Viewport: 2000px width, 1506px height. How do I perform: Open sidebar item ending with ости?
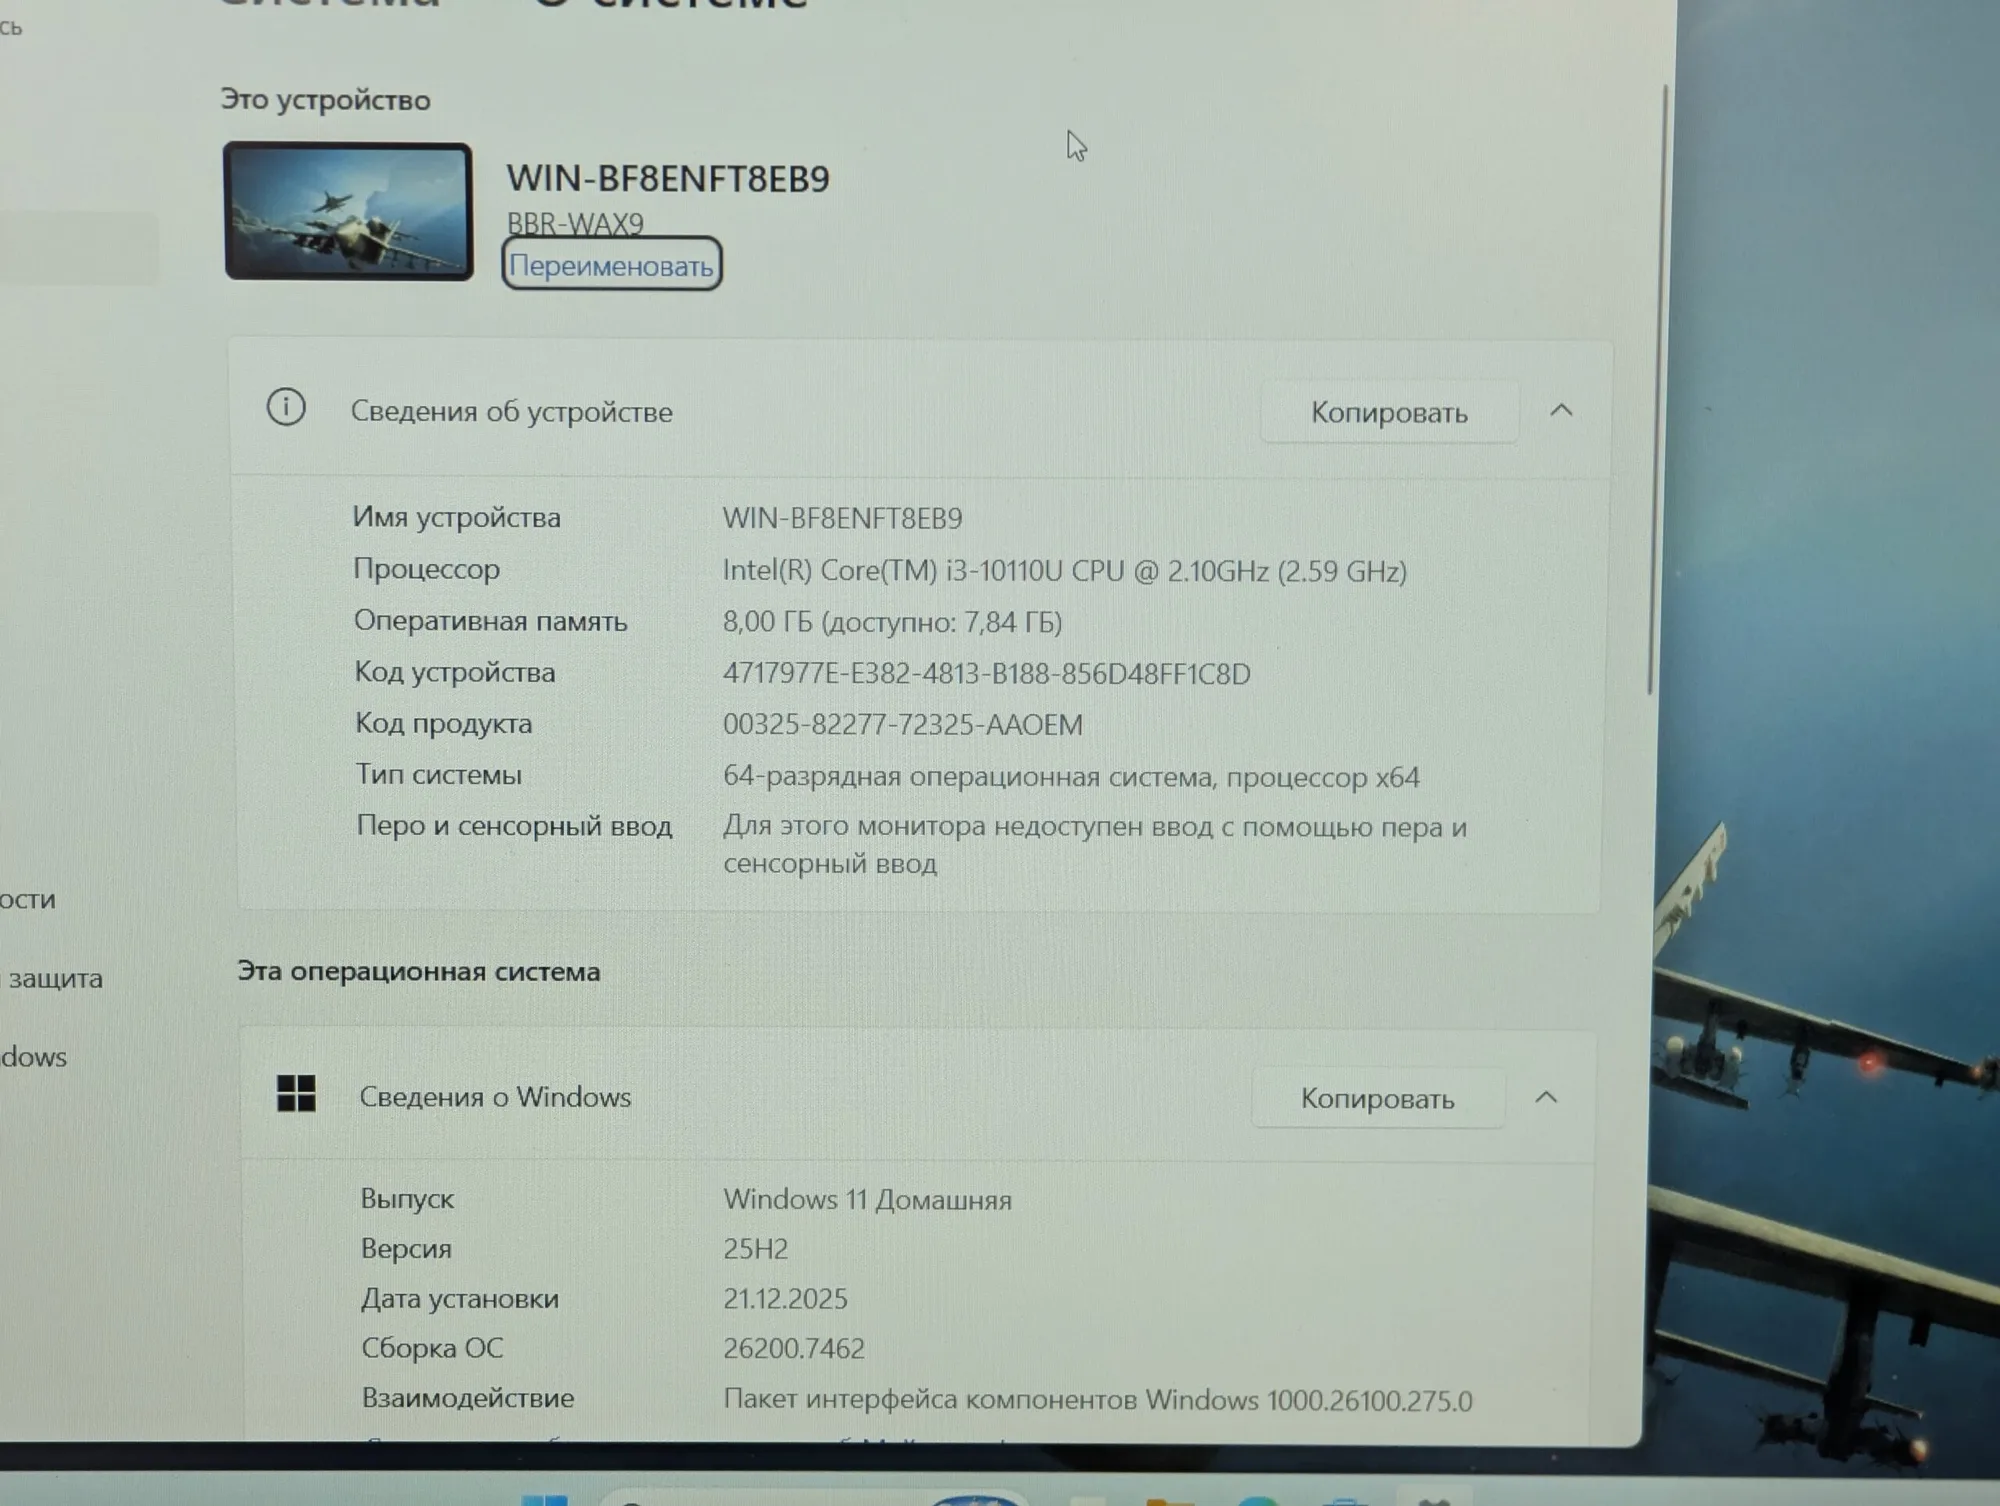(x=27, y=899)
